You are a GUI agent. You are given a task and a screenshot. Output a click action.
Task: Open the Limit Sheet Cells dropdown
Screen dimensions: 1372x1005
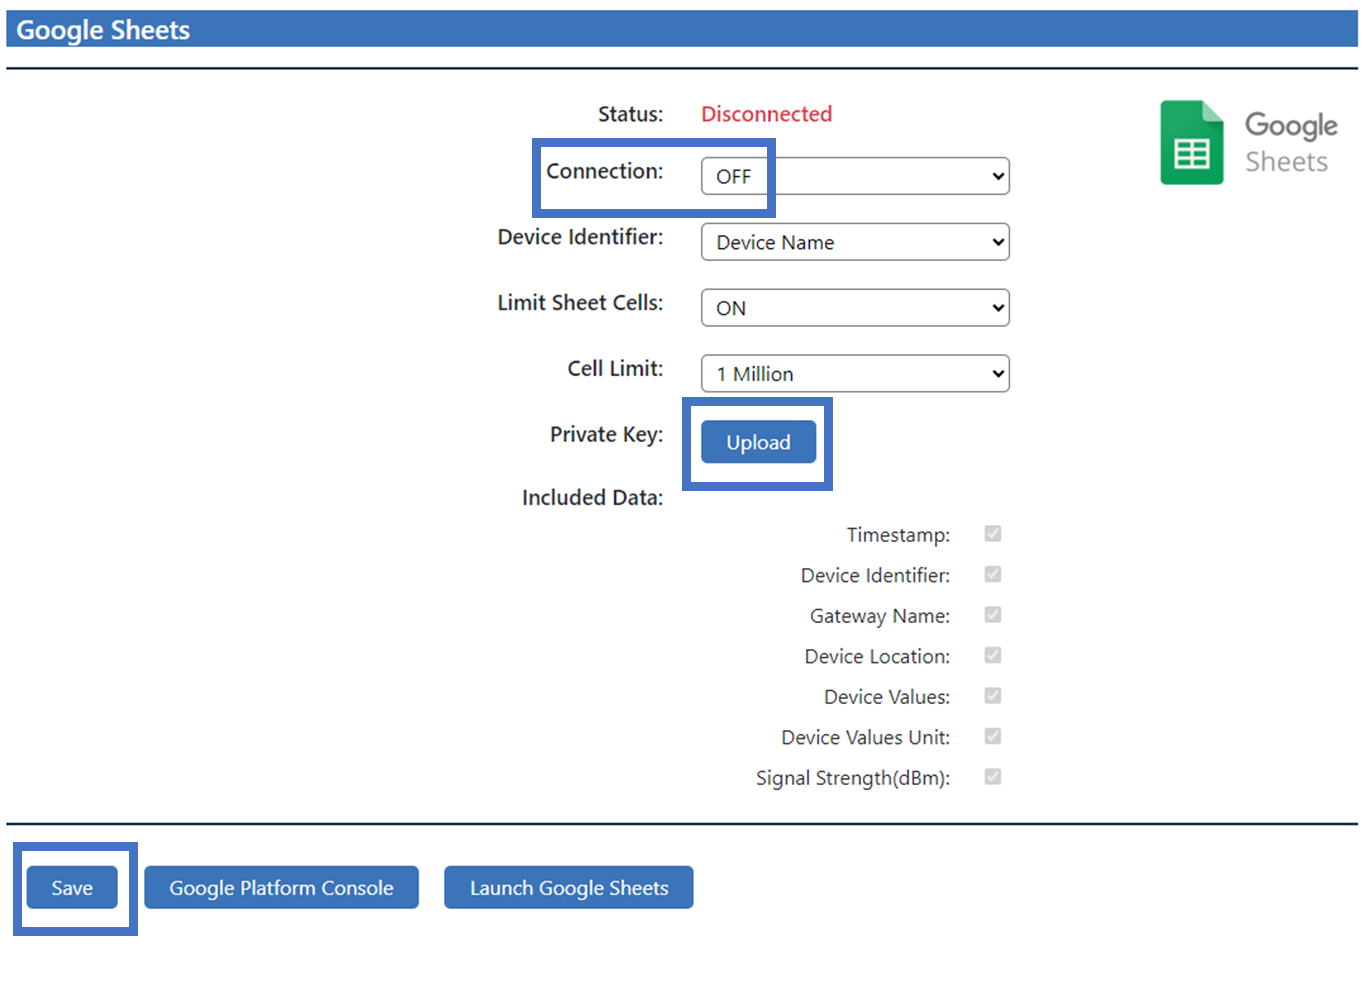tap(855, 307)
